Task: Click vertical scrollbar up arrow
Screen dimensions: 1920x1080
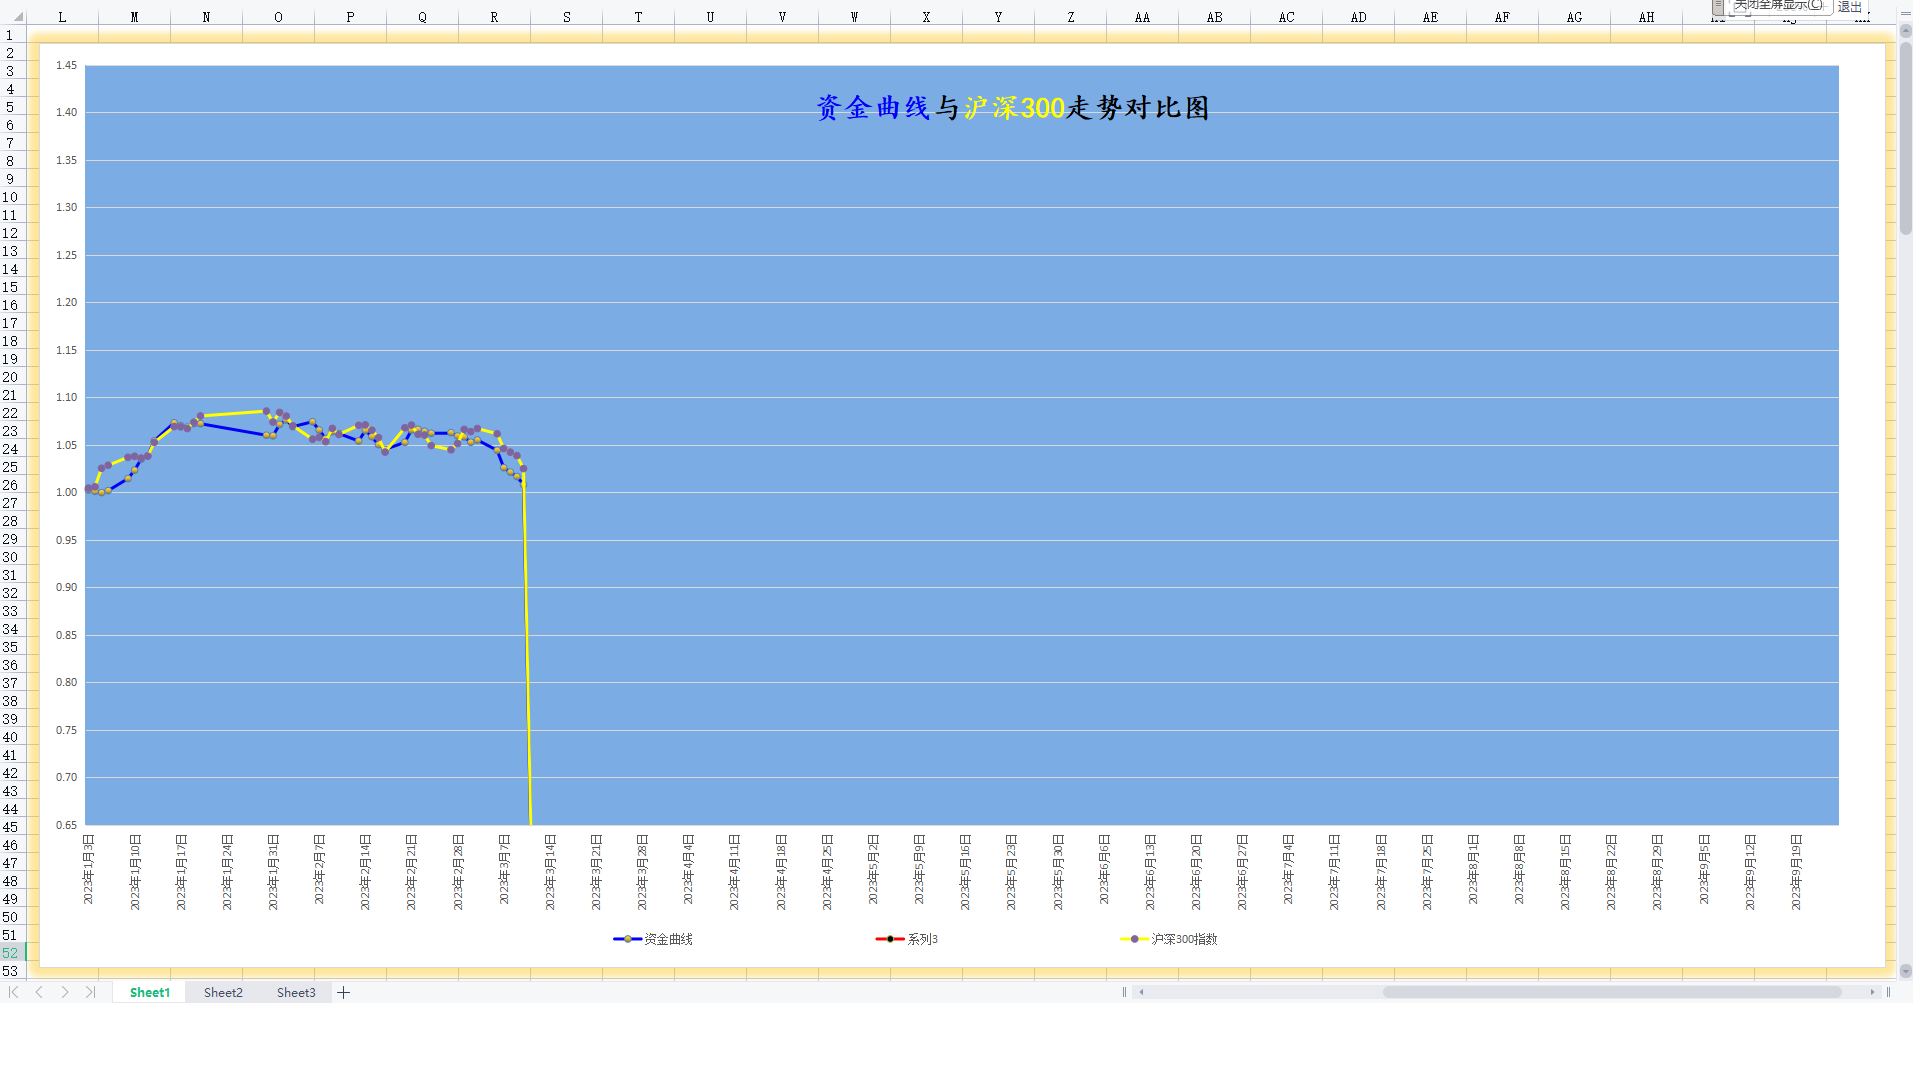Action: [1905, 31]
